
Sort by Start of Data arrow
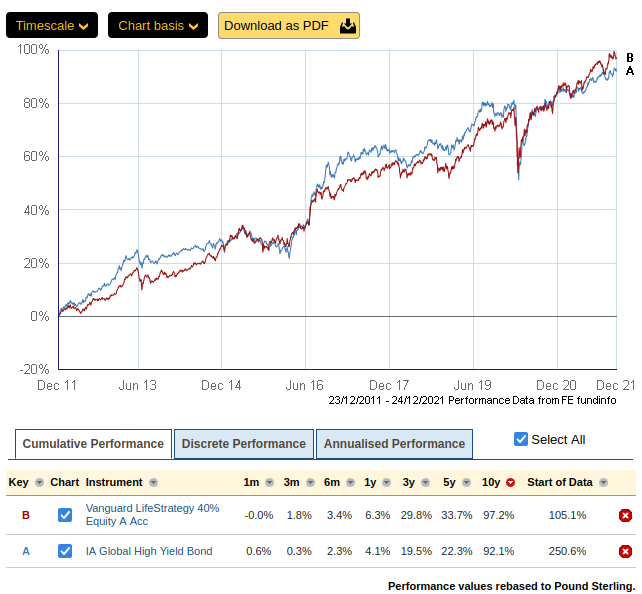(x=603, y=483)
